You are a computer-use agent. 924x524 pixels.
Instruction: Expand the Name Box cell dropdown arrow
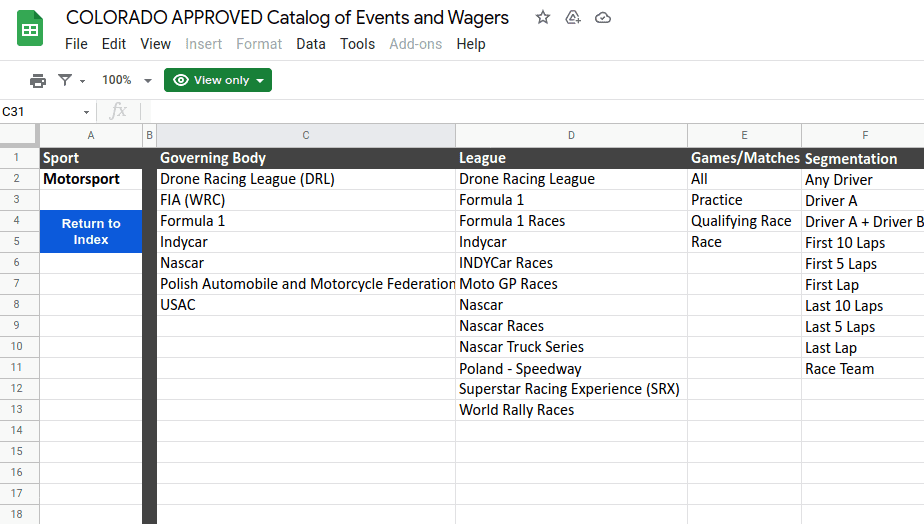tap(86, 112)
